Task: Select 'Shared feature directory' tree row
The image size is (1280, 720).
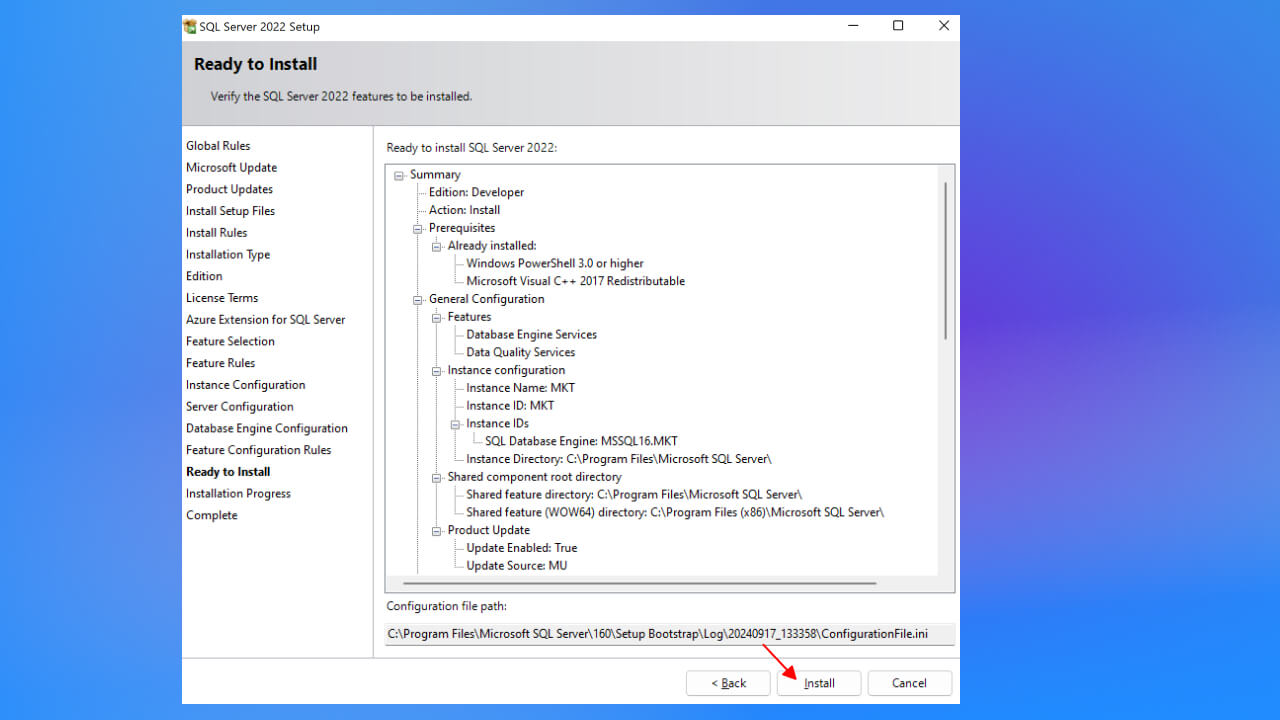Action: click(634, 495)
